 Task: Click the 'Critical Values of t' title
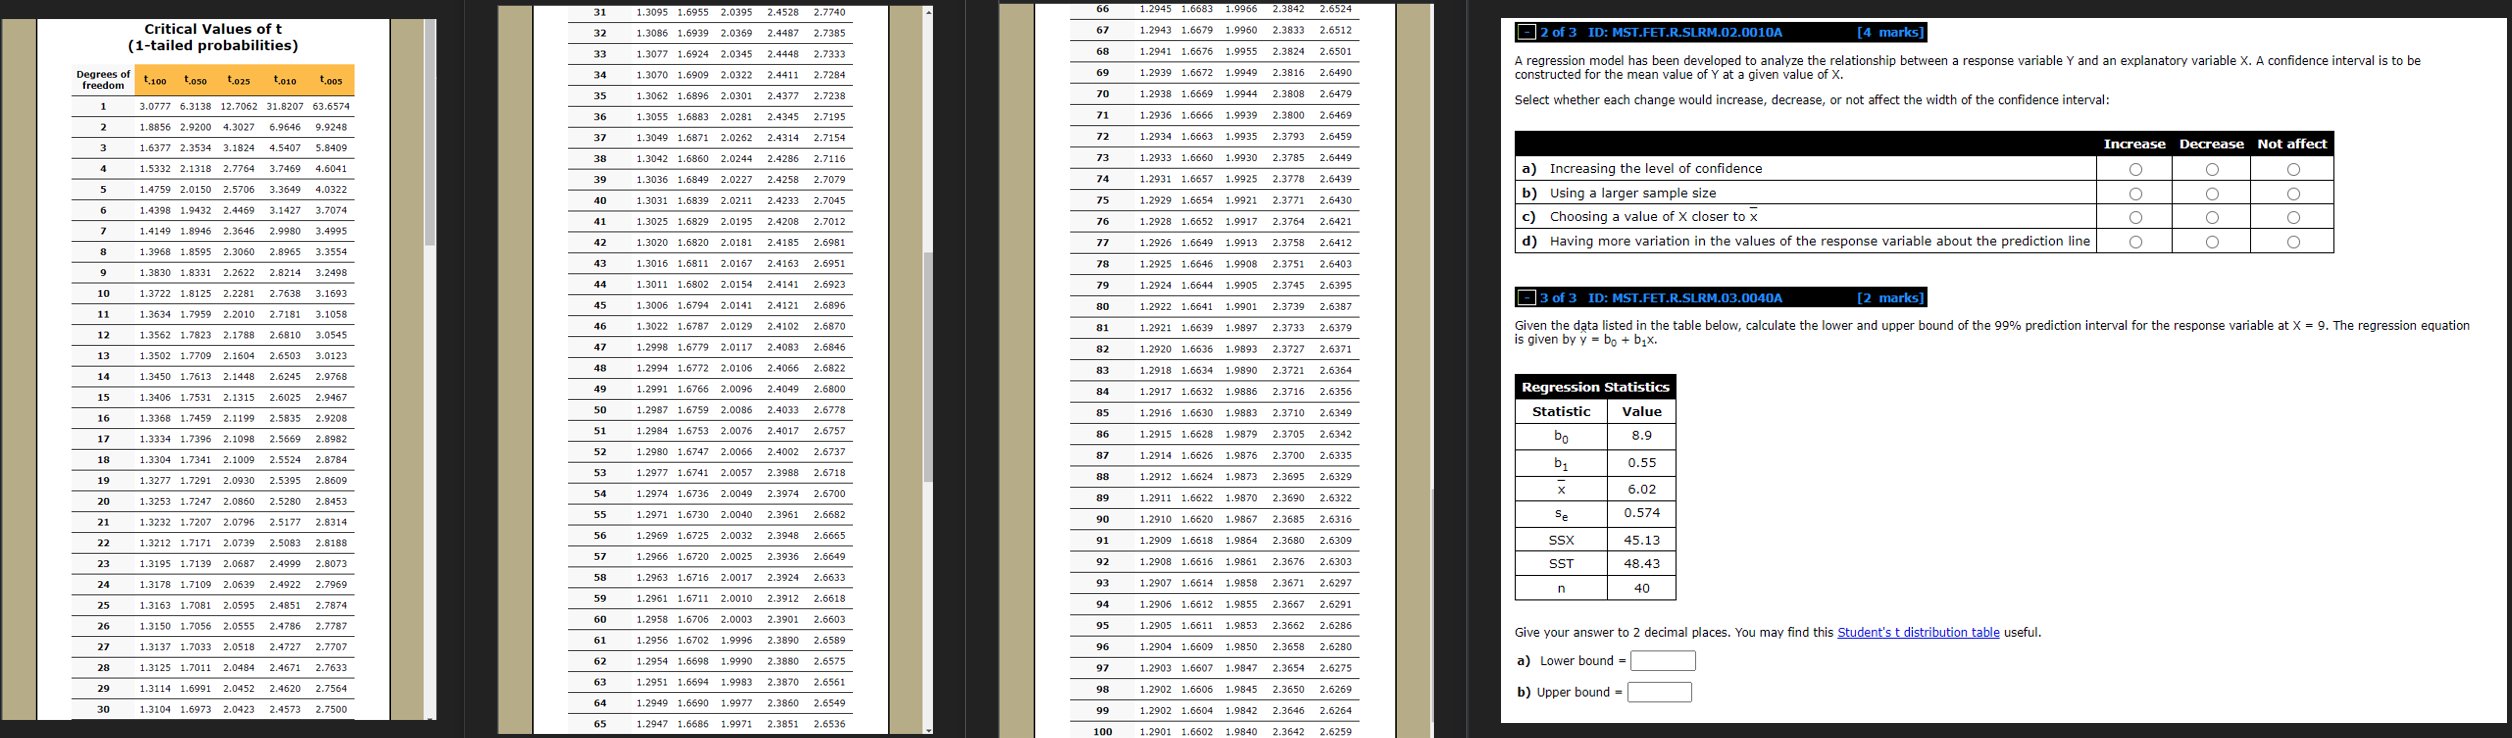(x=213, y=29)
